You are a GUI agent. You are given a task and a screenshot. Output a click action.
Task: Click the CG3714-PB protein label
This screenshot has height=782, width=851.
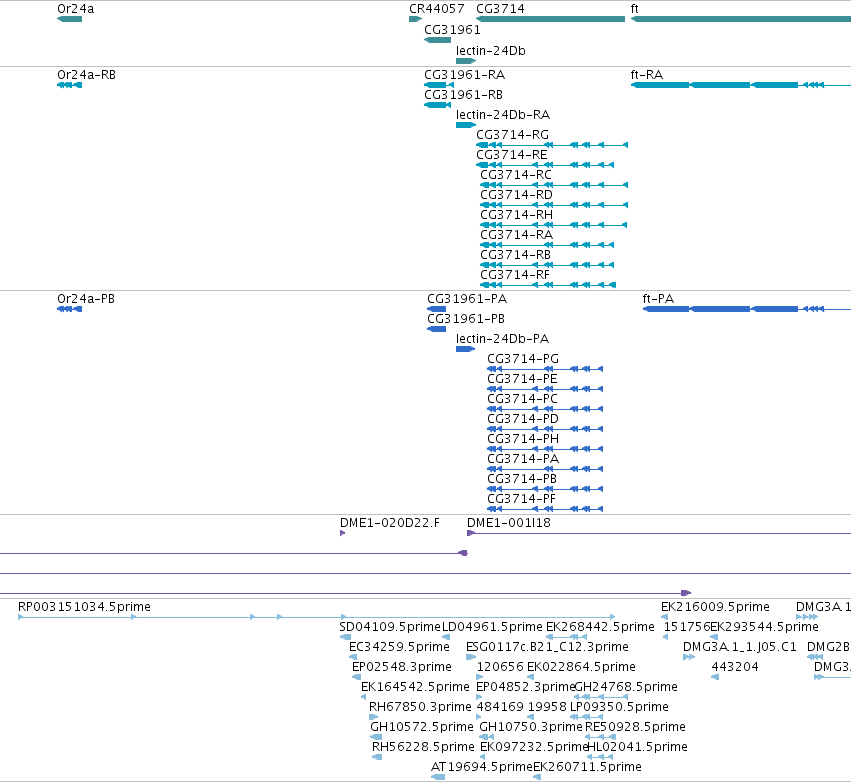click(x=522, y=479)
